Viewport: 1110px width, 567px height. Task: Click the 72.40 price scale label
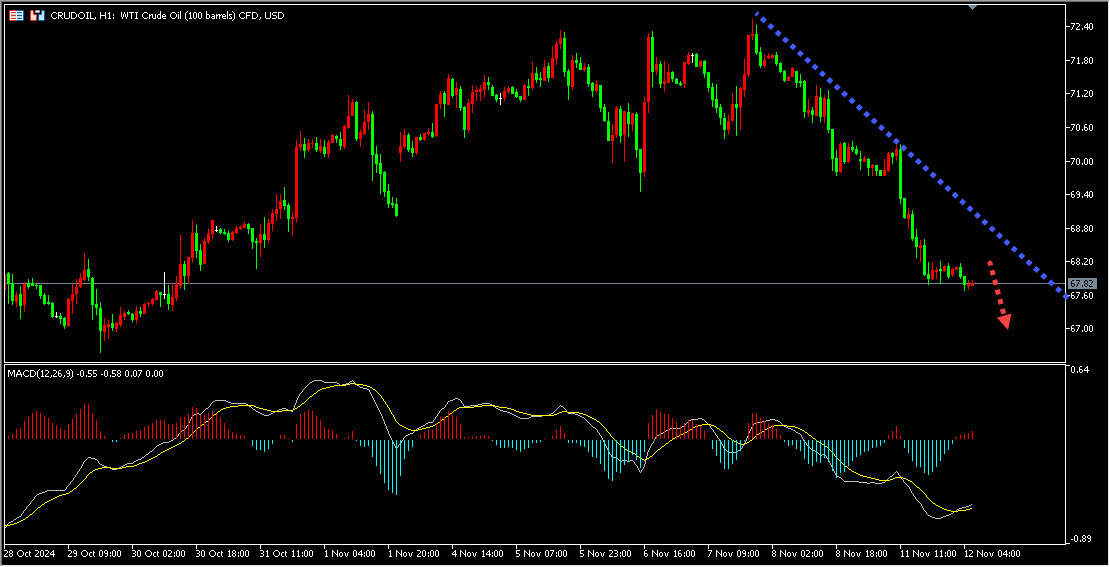coord(1081,27)
